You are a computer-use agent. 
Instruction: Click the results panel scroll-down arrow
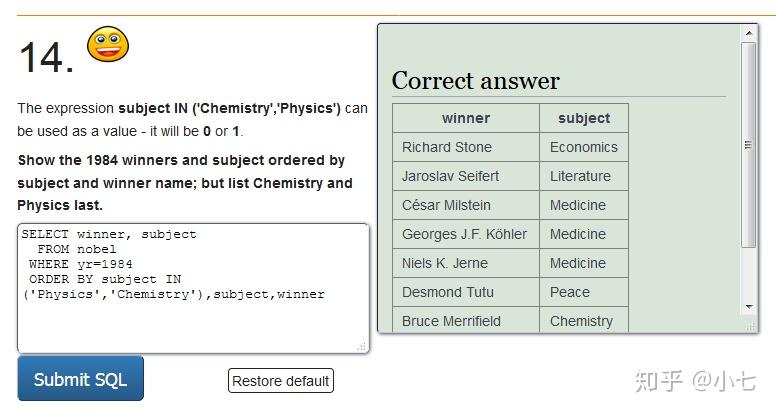coord(749,306)
